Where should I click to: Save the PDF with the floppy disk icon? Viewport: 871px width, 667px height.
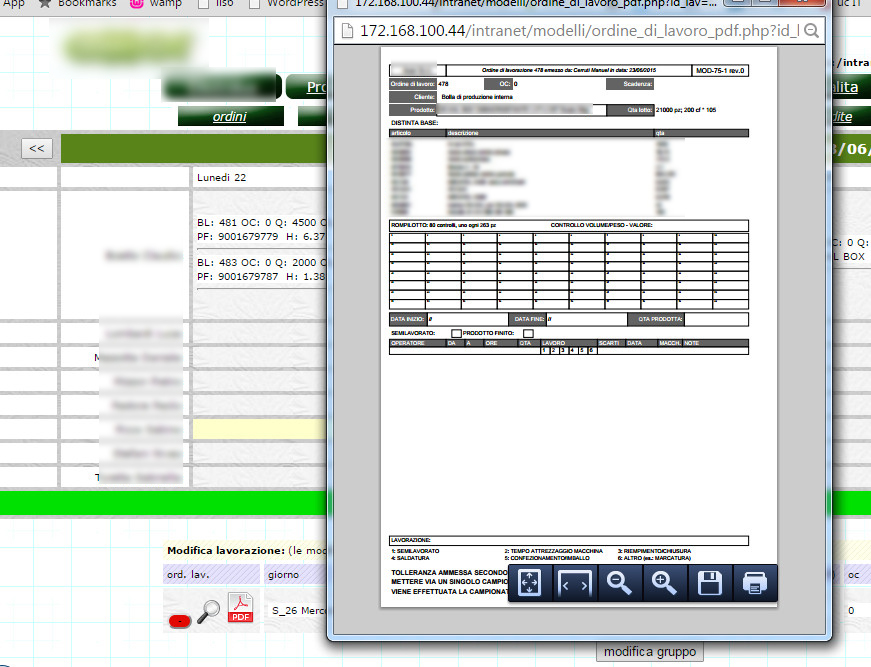click(710, 584)
